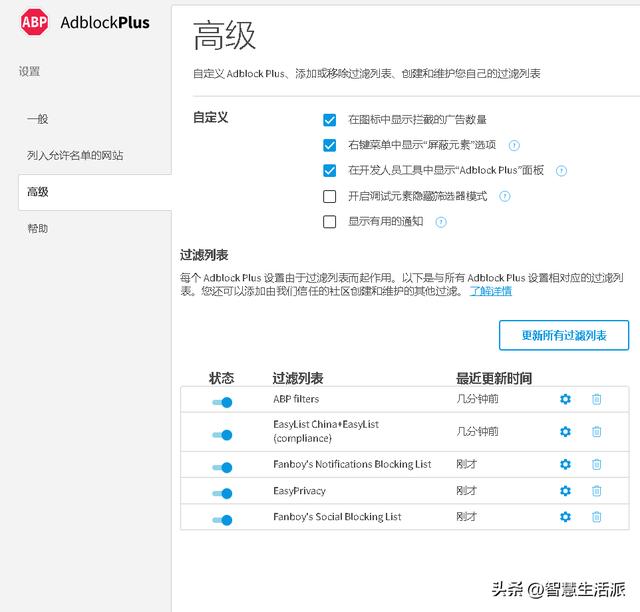
Task: Delete the ABP filters list
Action: (x=597, y=399)
